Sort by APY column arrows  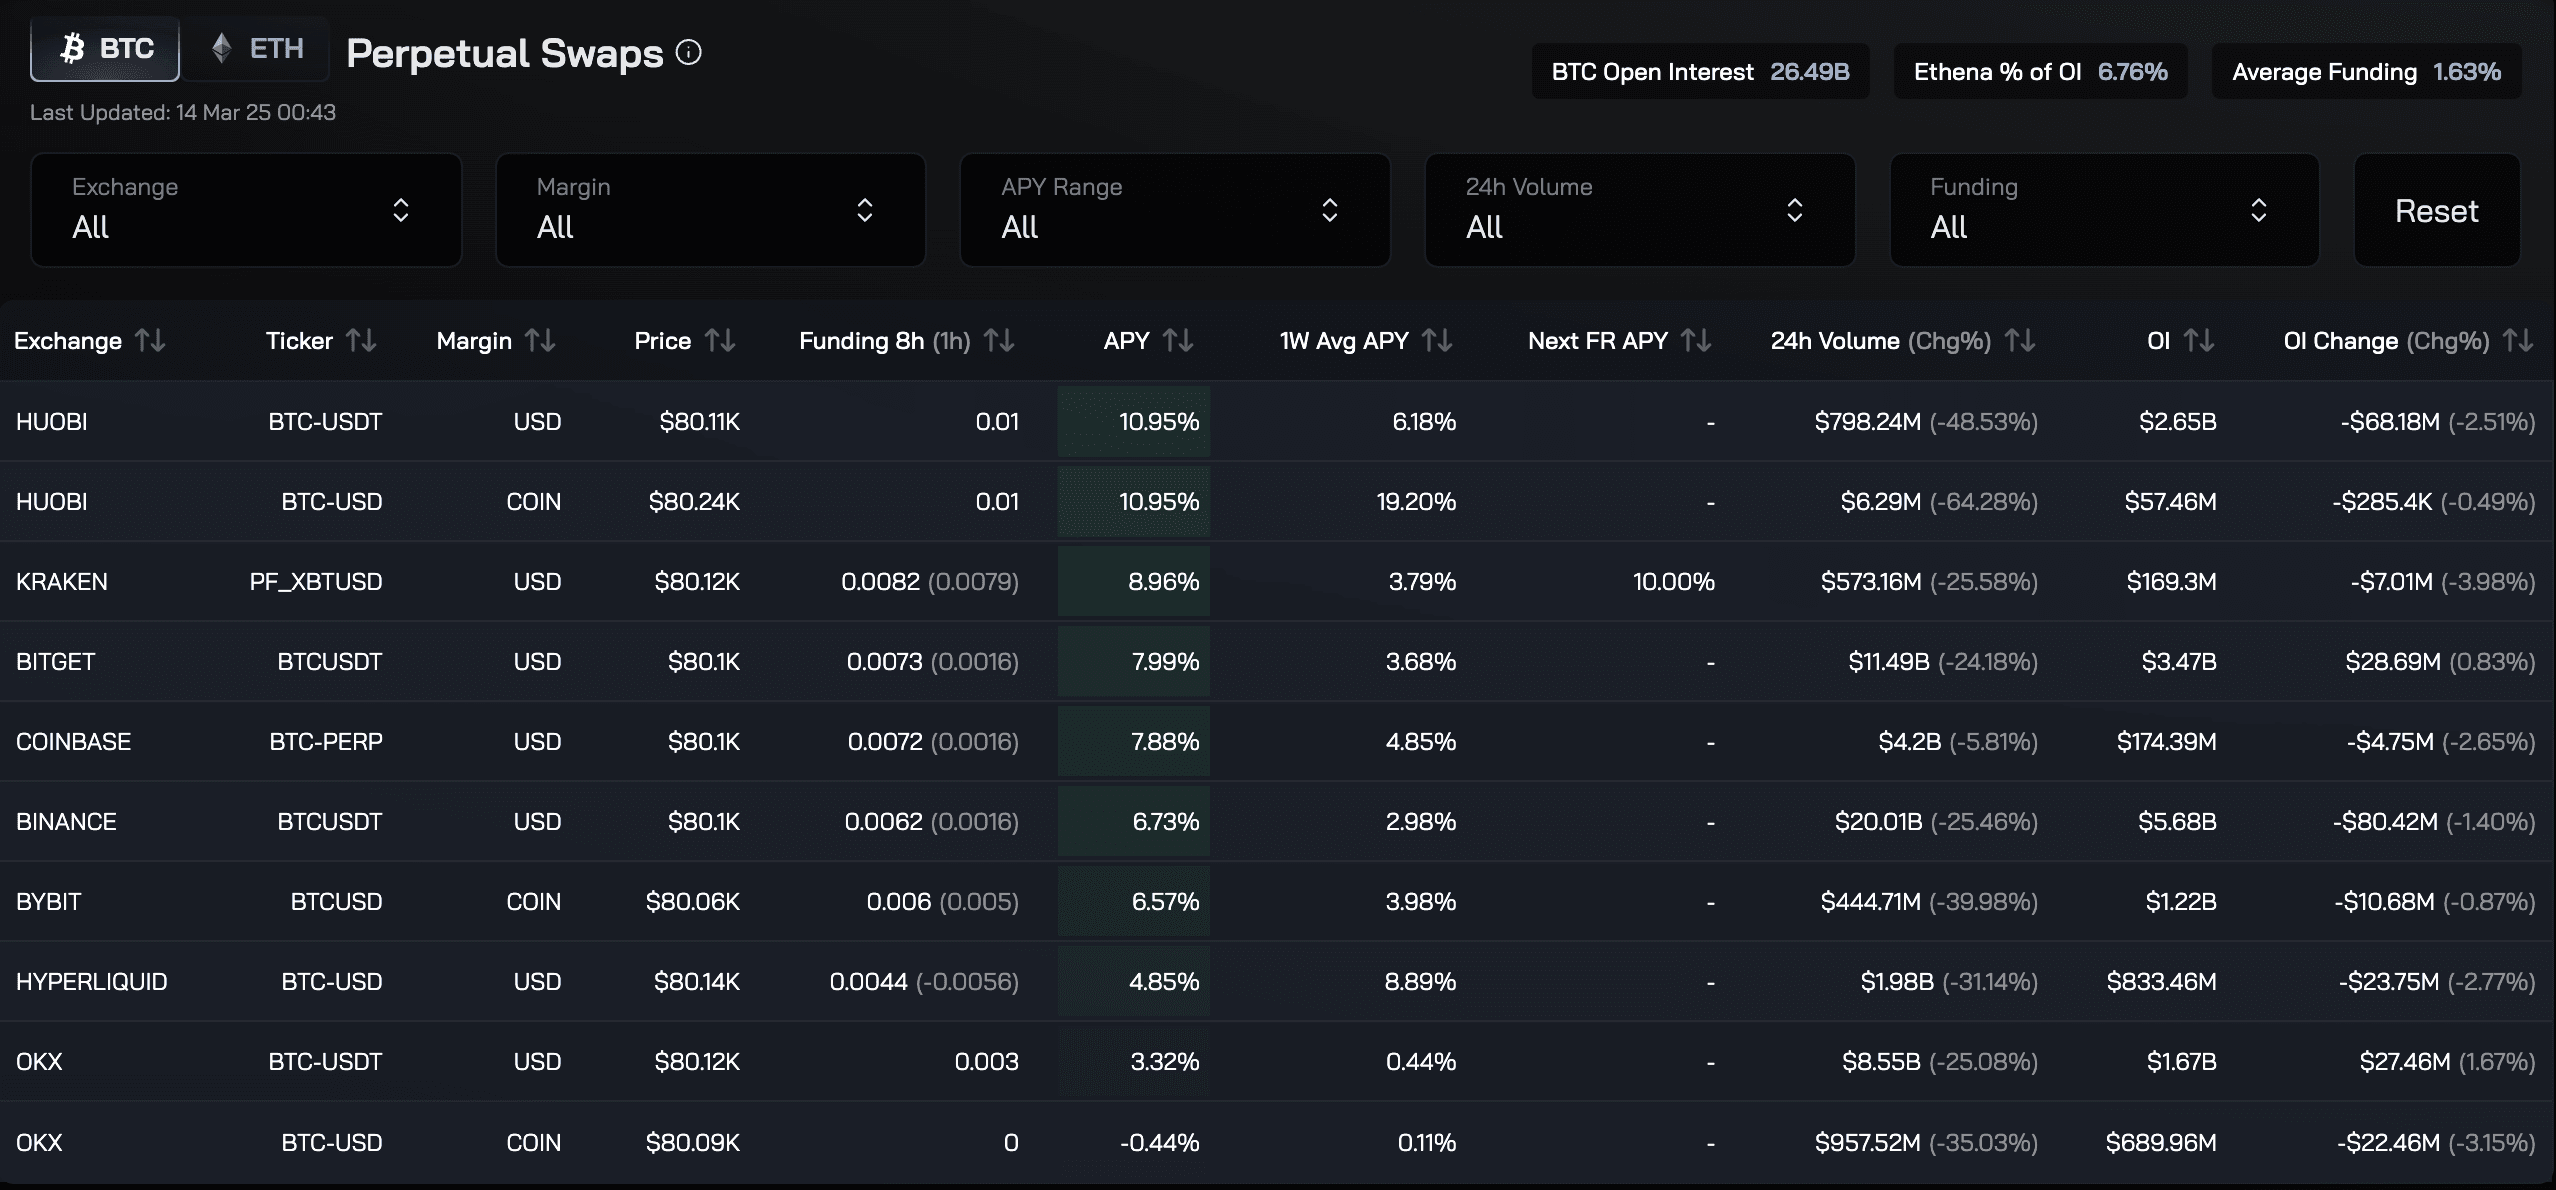(x=1178, y=341)
